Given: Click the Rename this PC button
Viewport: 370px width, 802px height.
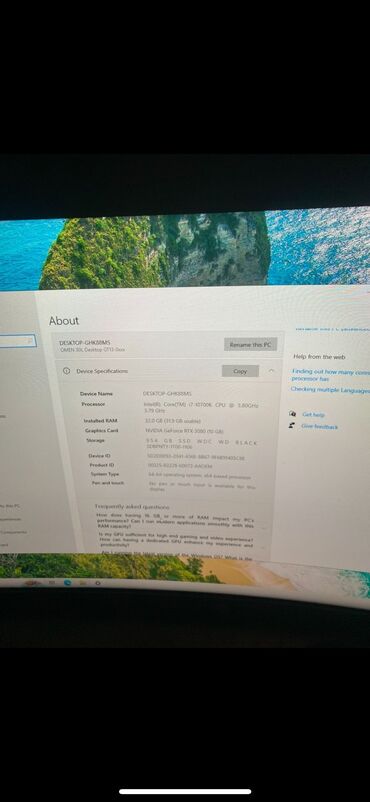Looking at the screenshot, I should point(250,345).
